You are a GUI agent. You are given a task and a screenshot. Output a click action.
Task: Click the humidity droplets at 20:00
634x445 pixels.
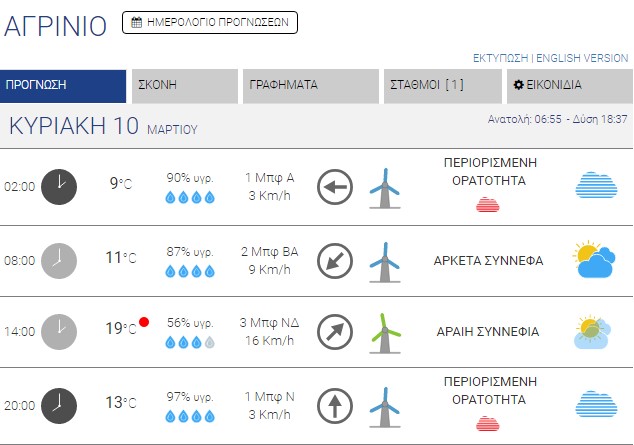(190, 415)
